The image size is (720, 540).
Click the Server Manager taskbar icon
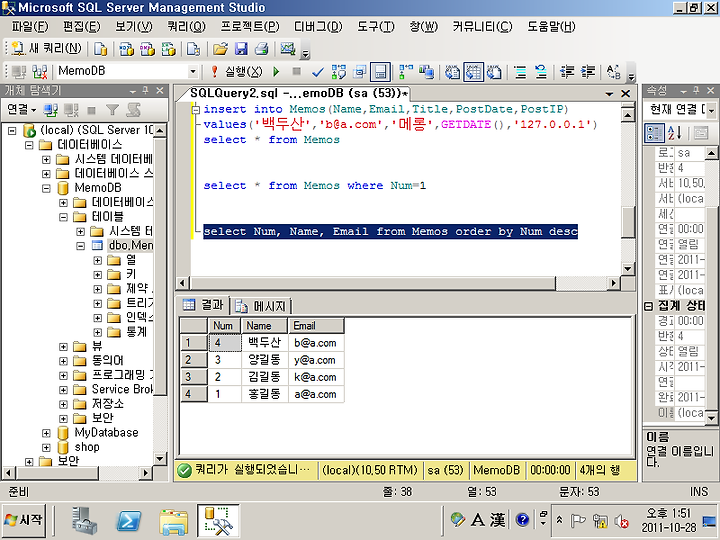pyautogui.click(x=84, y=521)
